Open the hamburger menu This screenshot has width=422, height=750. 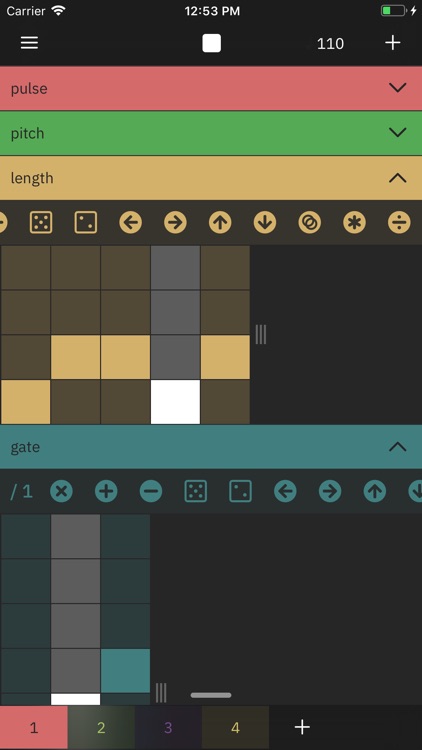pos(29,43)
